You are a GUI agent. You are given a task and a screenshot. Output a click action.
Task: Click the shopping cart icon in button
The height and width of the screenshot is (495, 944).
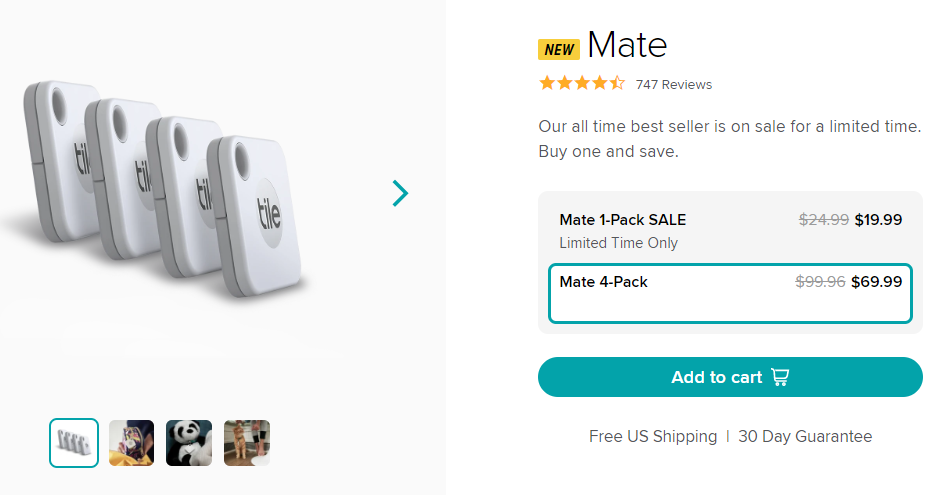coord(780,377)
